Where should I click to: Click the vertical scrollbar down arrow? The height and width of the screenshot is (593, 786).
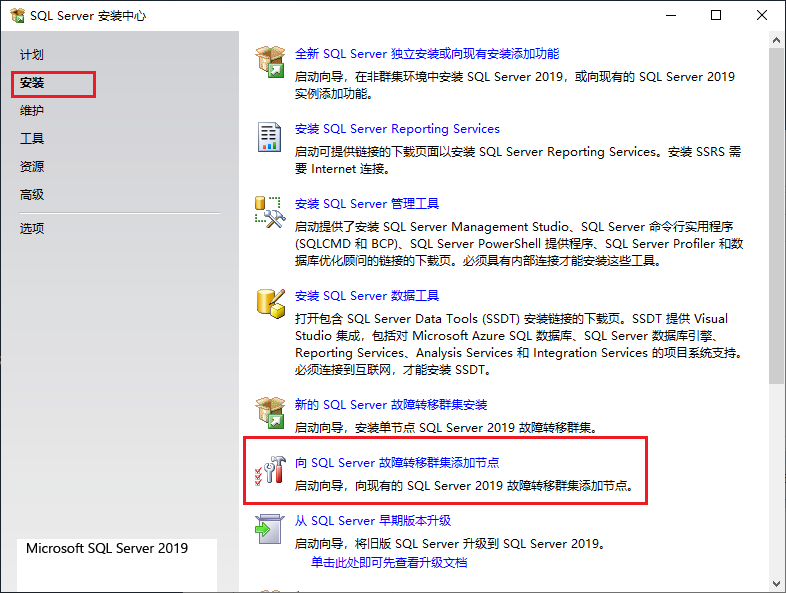(777, 584)
